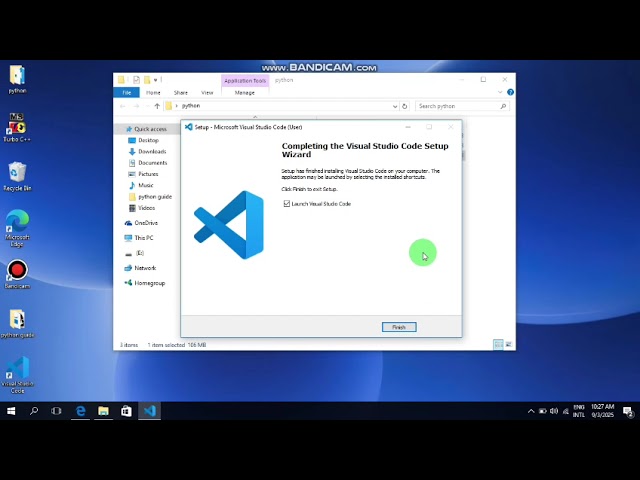This screenshot has width=640, height=480.
Task: Open Home tab in Explorer ribbon
Action: point(153,93)
